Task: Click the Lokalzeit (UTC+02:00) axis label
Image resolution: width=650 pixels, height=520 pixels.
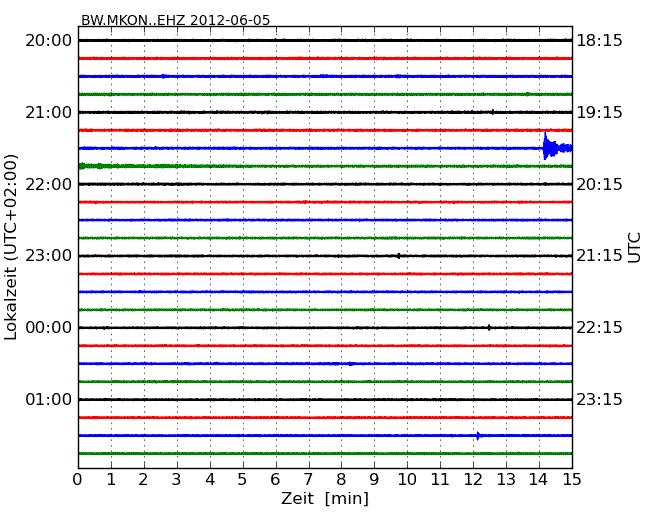Action: (x=11, y=247)
